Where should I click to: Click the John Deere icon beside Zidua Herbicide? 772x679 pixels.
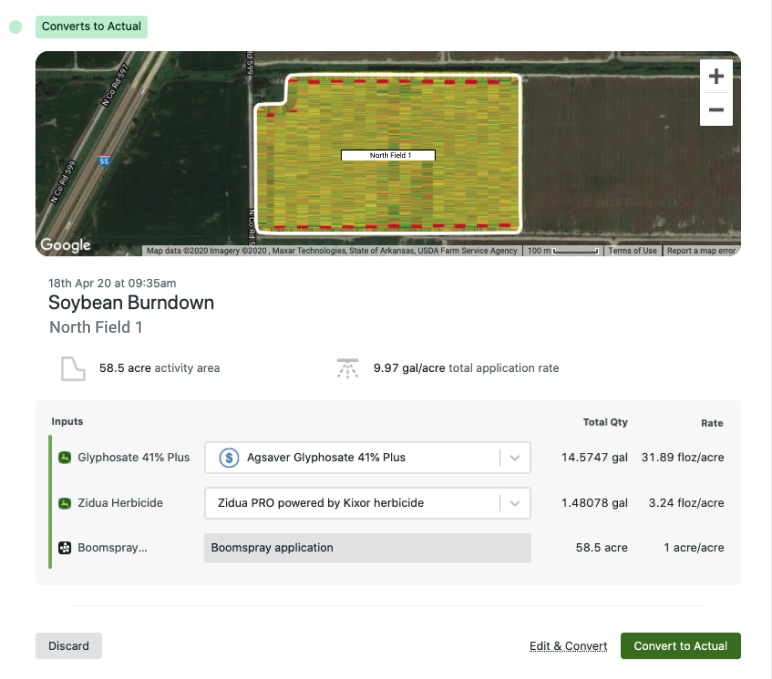tap(64, 503)
